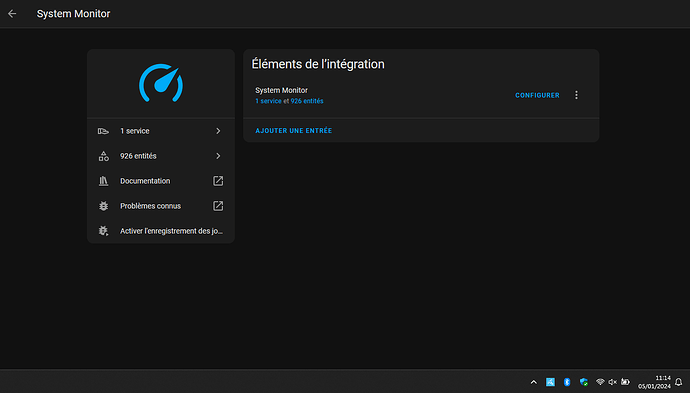Click AJOUTER UNE ENTRÉE button
This screenshot has width=690, height=393.
pos(294,131)
